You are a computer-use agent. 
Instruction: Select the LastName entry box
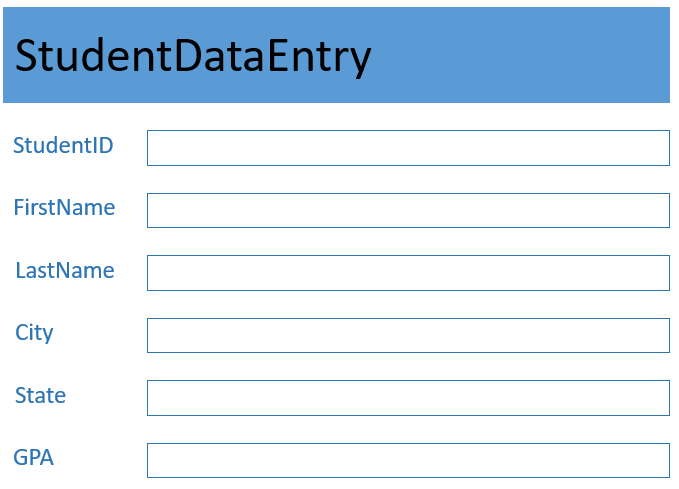pos(408,273)
